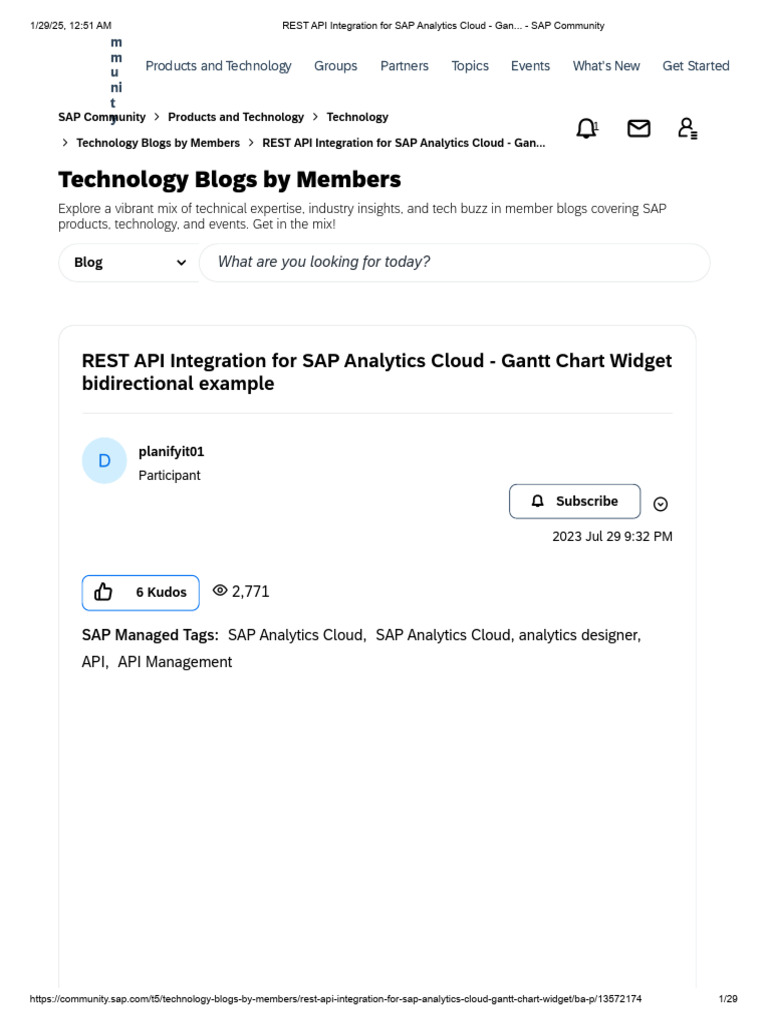Image resolution: width=768 pixels, height=1024 pixels.
Task: Click the bell icon inside Subscribe
Action: click(x=538, y=501)
